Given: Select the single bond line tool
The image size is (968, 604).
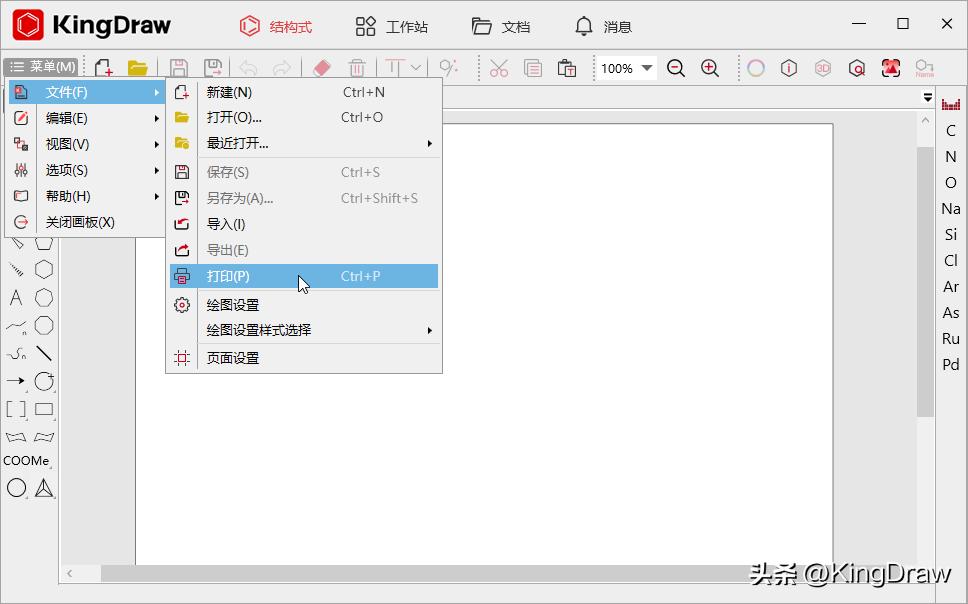Looking at the screenshot, I should [45, 353].
